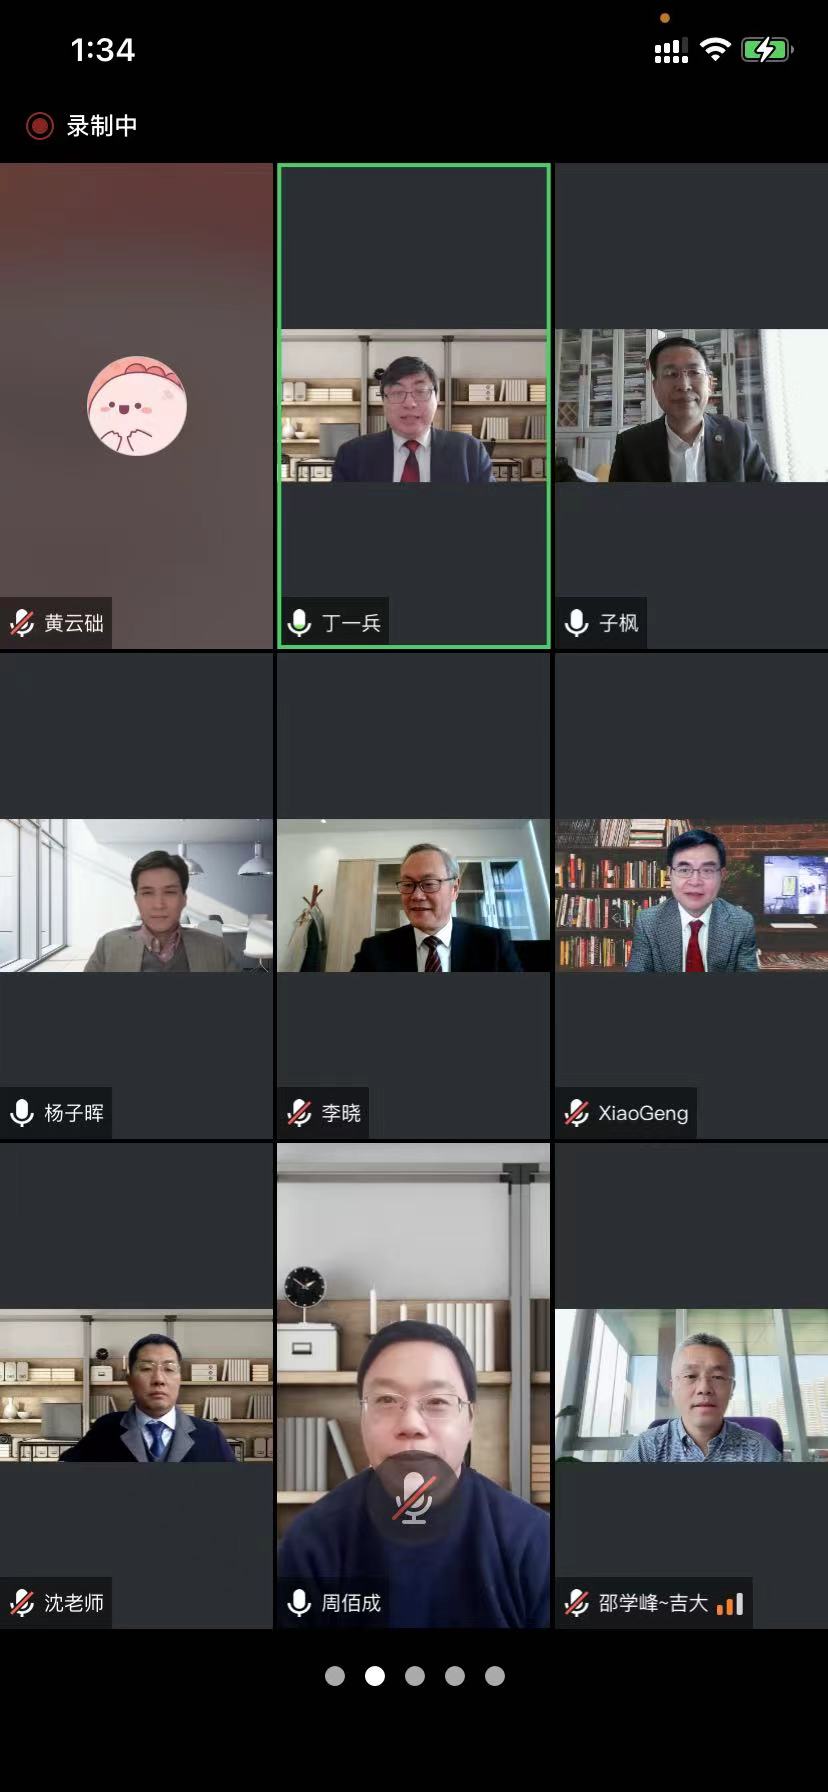
Task: Tap muted mic icon beside 邵学峰~吉大
Action: [x=576, y=1603]
